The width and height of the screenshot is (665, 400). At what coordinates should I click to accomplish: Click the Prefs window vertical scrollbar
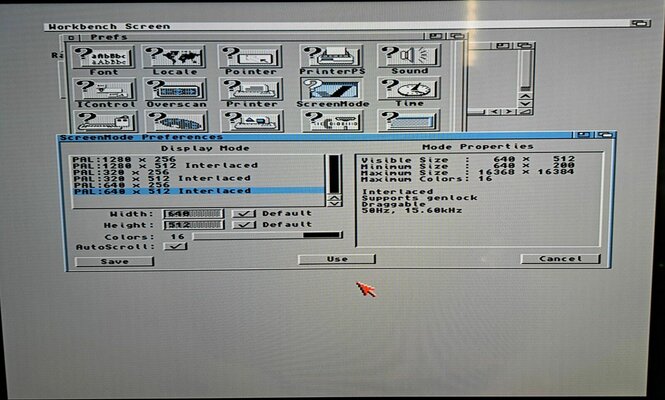coord(460,85)
